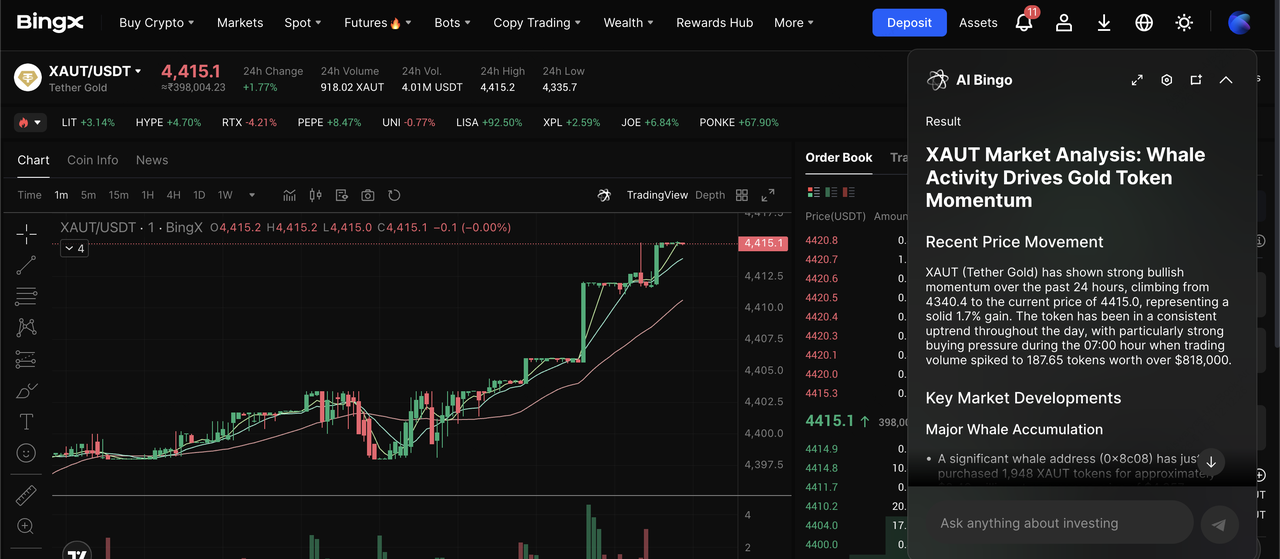This screenshot has width=1280, height=559.
Task: Switch to the Coin Info tab
Action: click(92, 160)
